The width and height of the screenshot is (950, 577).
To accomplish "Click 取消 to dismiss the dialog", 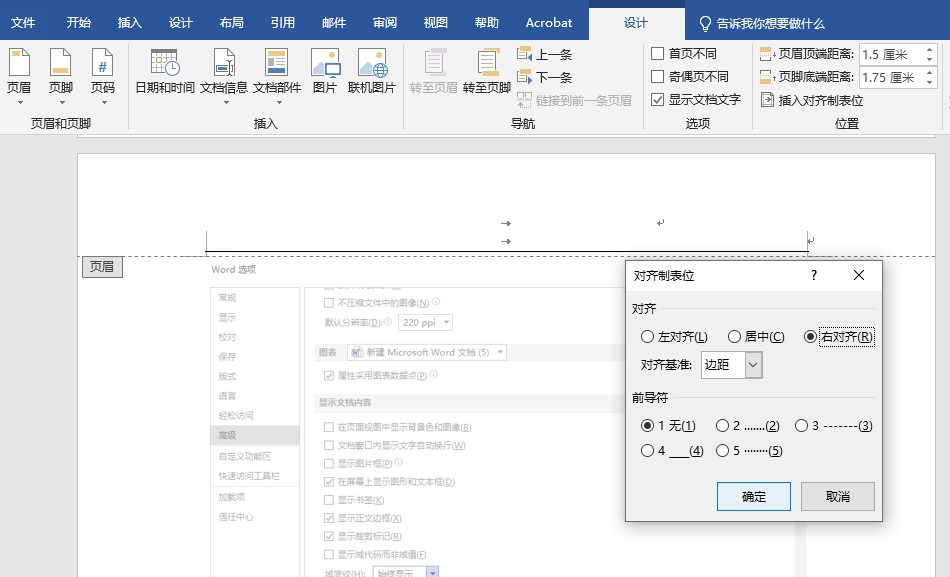I will 837,497.
